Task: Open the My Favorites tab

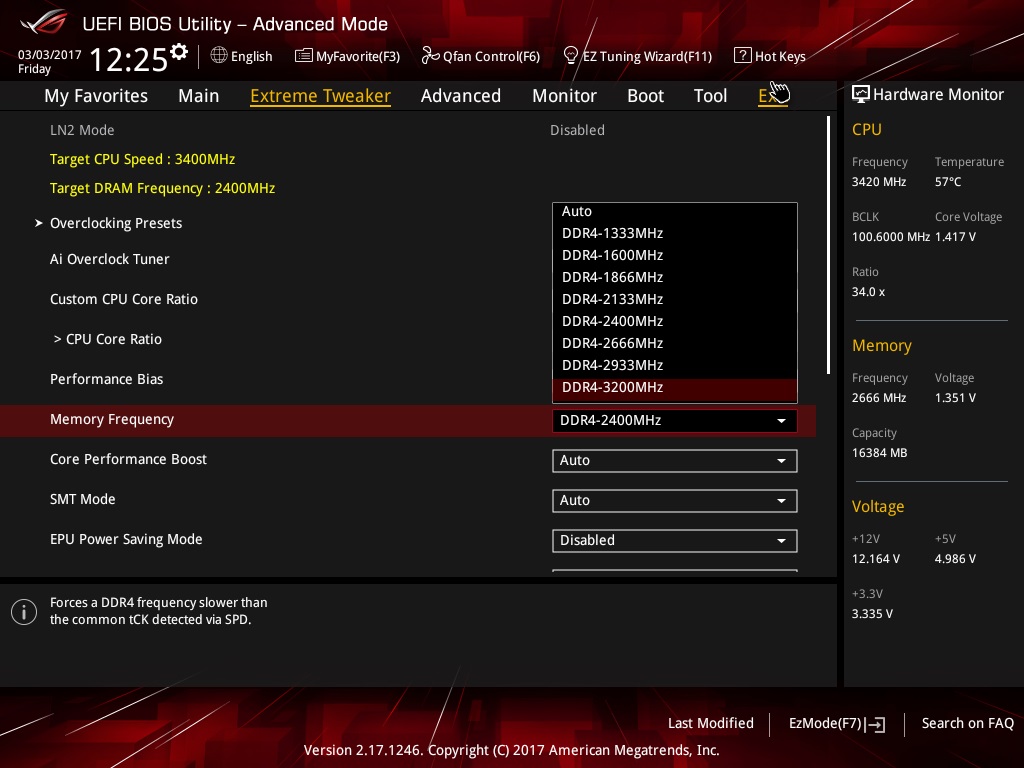Action: pos(96,96)
